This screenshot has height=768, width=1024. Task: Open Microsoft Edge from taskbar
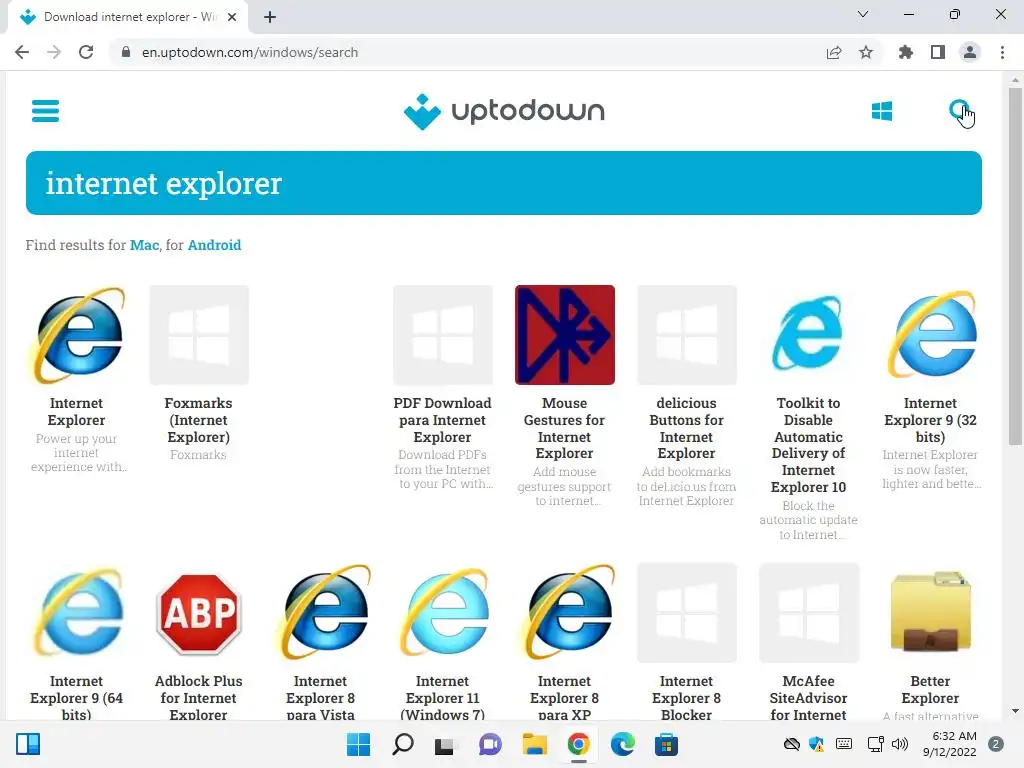[x=622, y=744]
